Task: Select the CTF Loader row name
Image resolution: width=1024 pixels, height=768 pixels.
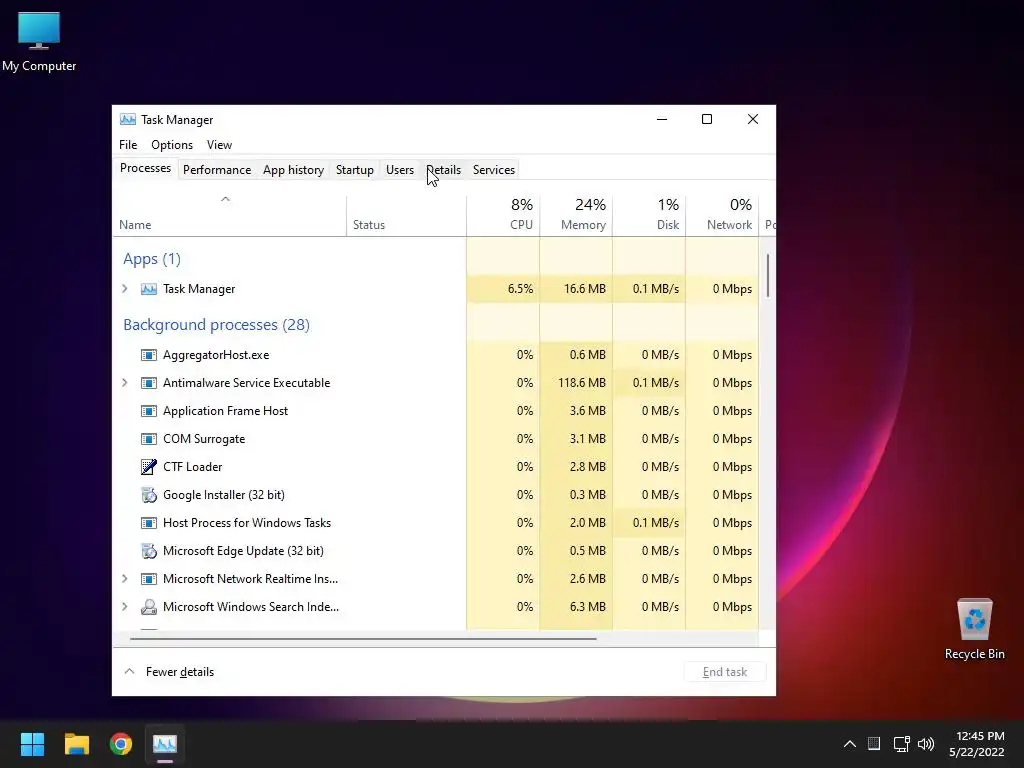Action: click(x=193, y=467)
